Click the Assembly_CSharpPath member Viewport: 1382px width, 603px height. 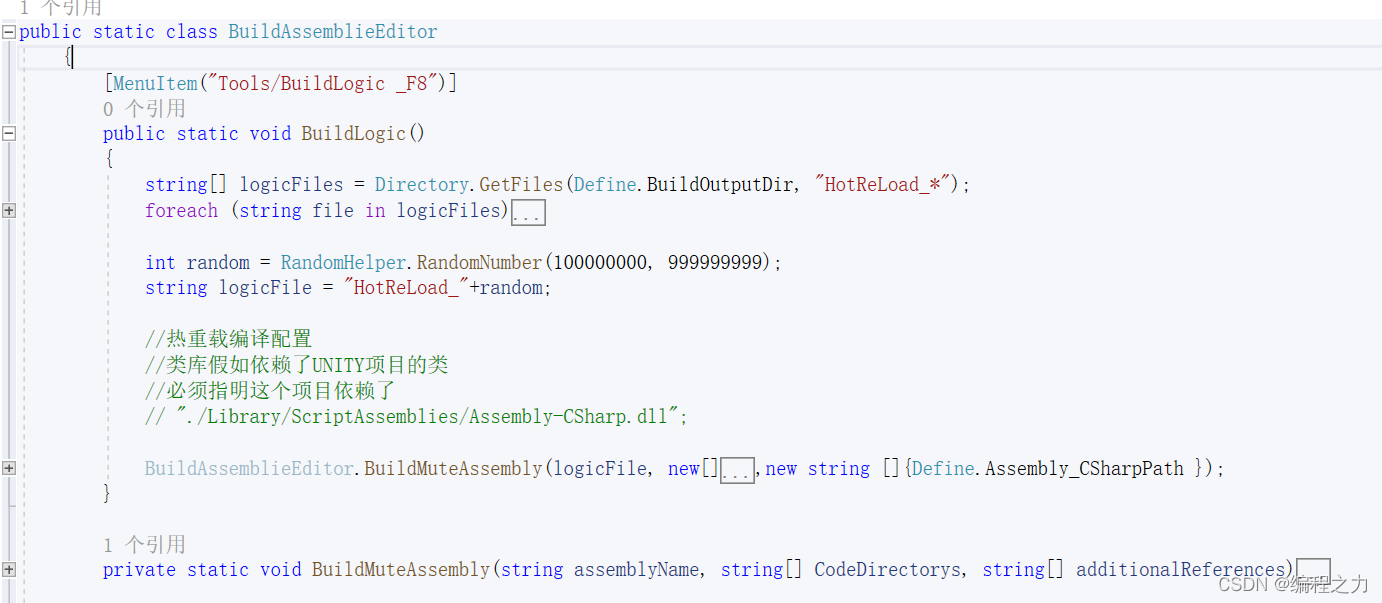click(1084, 468)
